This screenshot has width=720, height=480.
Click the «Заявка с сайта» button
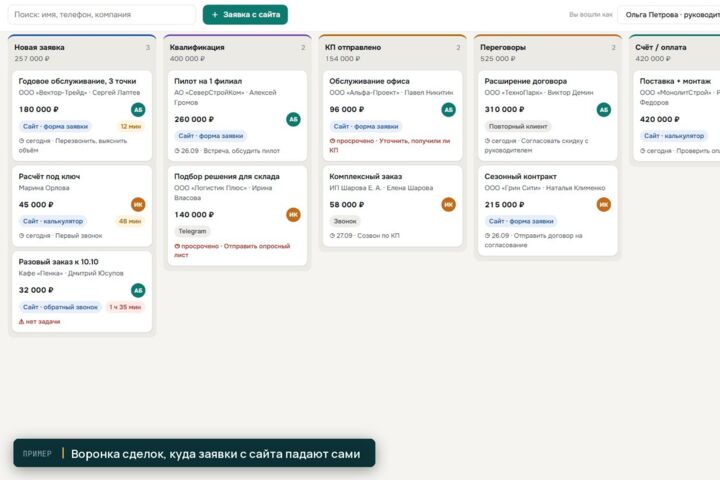click(x=245, y=15)
